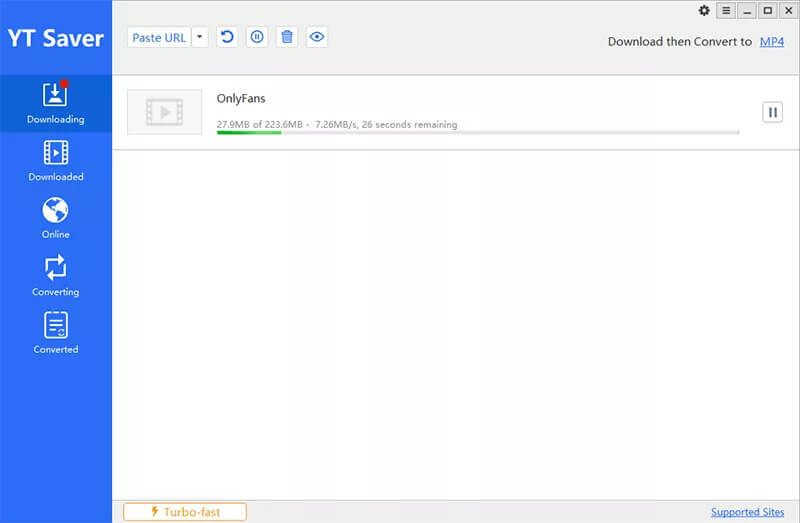Switch to the Downloaded section
The width and height of the screenshot is (800, 523).
point(55,160)
